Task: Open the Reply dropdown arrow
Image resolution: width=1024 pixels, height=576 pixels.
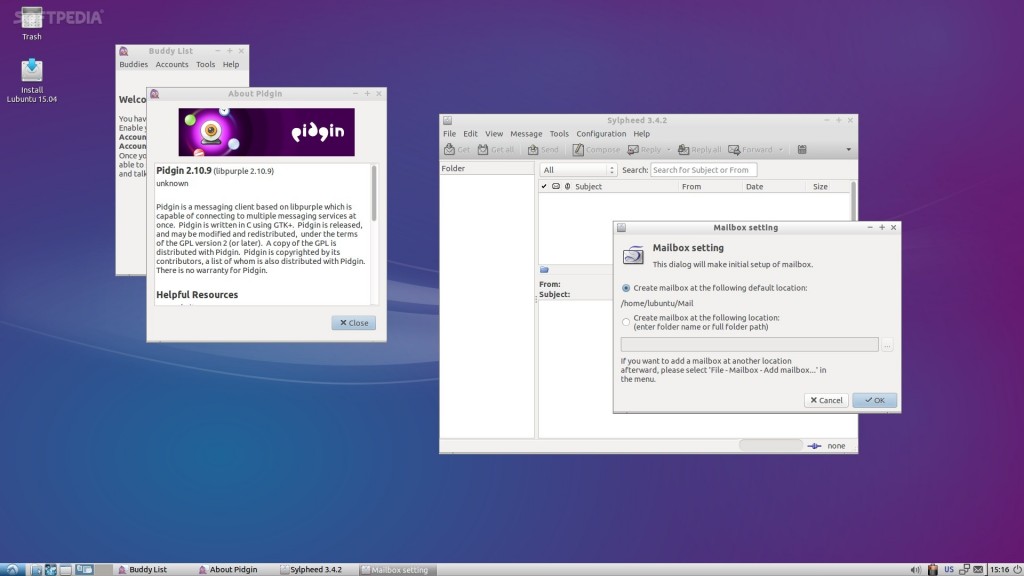Action: [668, 149]
